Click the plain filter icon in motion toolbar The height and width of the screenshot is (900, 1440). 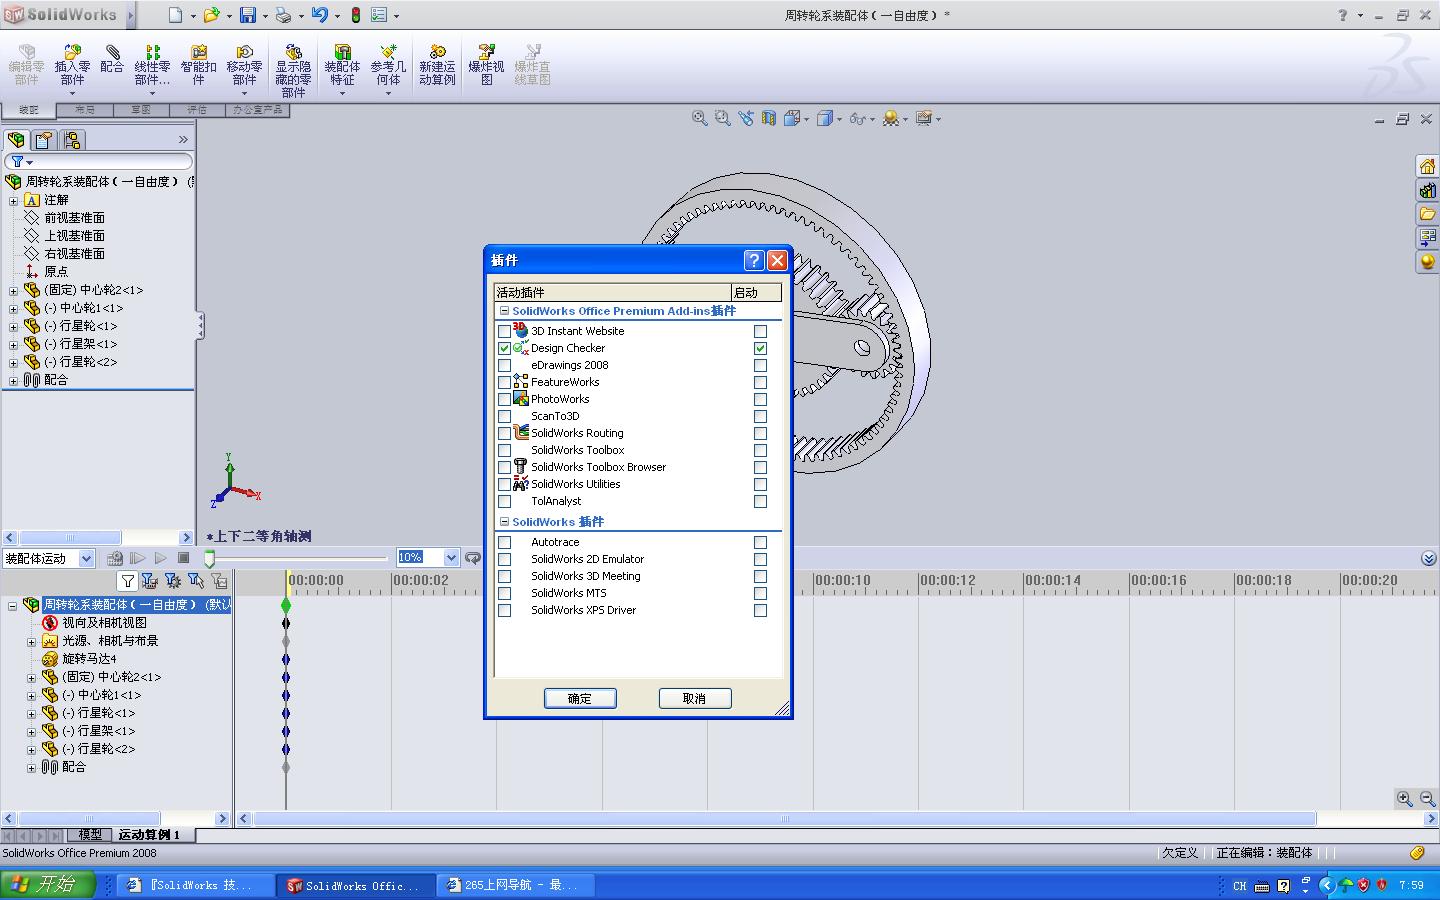[x=127, y=580]
